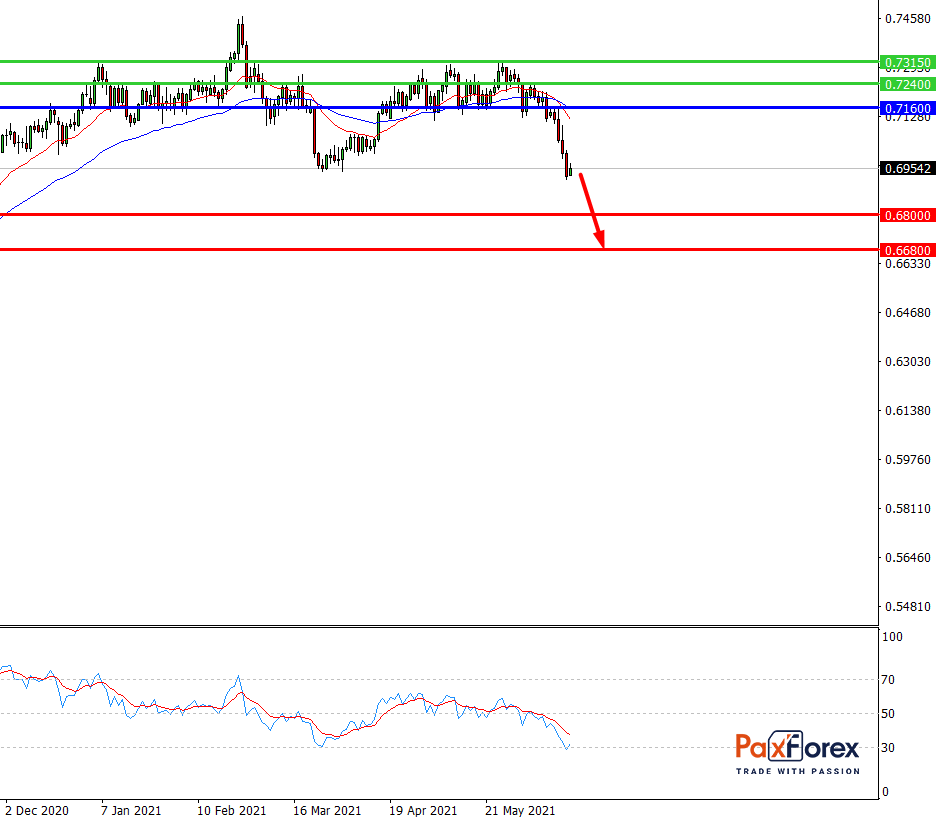Click the RSI 100 level label
The image size is (941, 818).
[892, 637]
